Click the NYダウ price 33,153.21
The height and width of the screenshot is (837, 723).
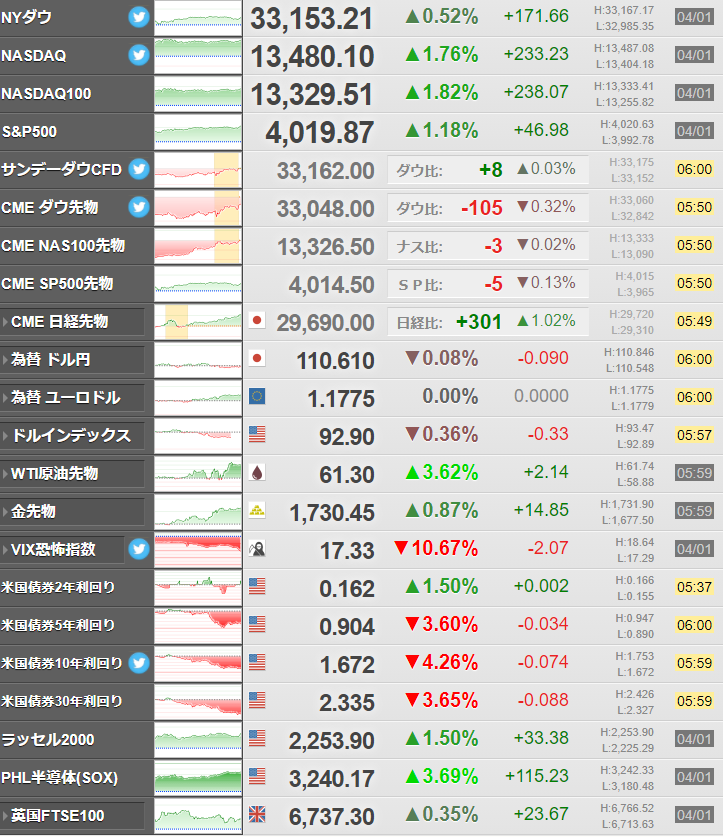[312, 19]
